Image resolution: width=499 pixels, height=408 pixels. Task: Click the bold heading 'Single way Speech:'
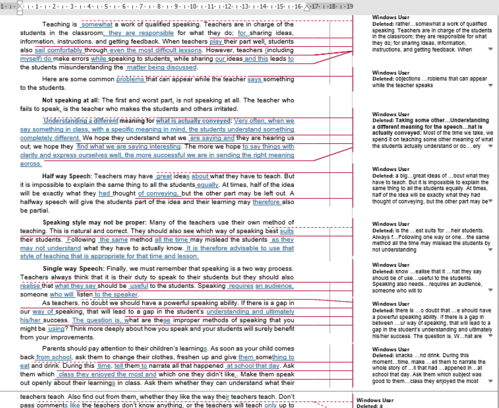coord(74,268)
